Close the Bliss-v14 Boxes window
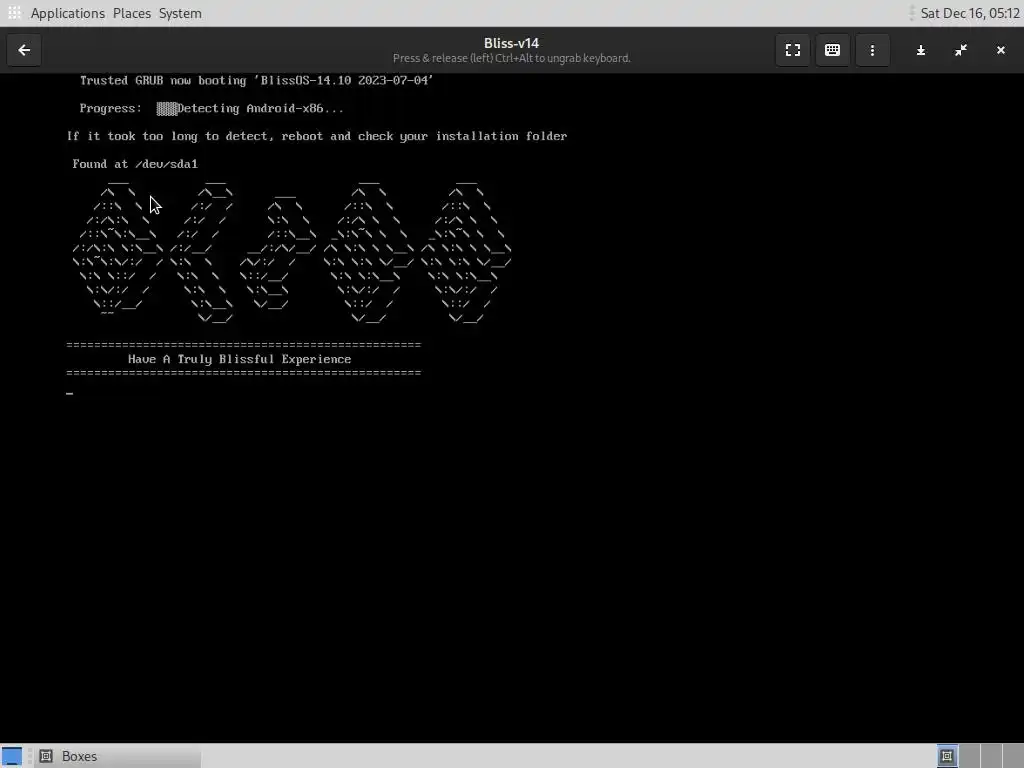The image size is (1024, 768). point(1000,50)
